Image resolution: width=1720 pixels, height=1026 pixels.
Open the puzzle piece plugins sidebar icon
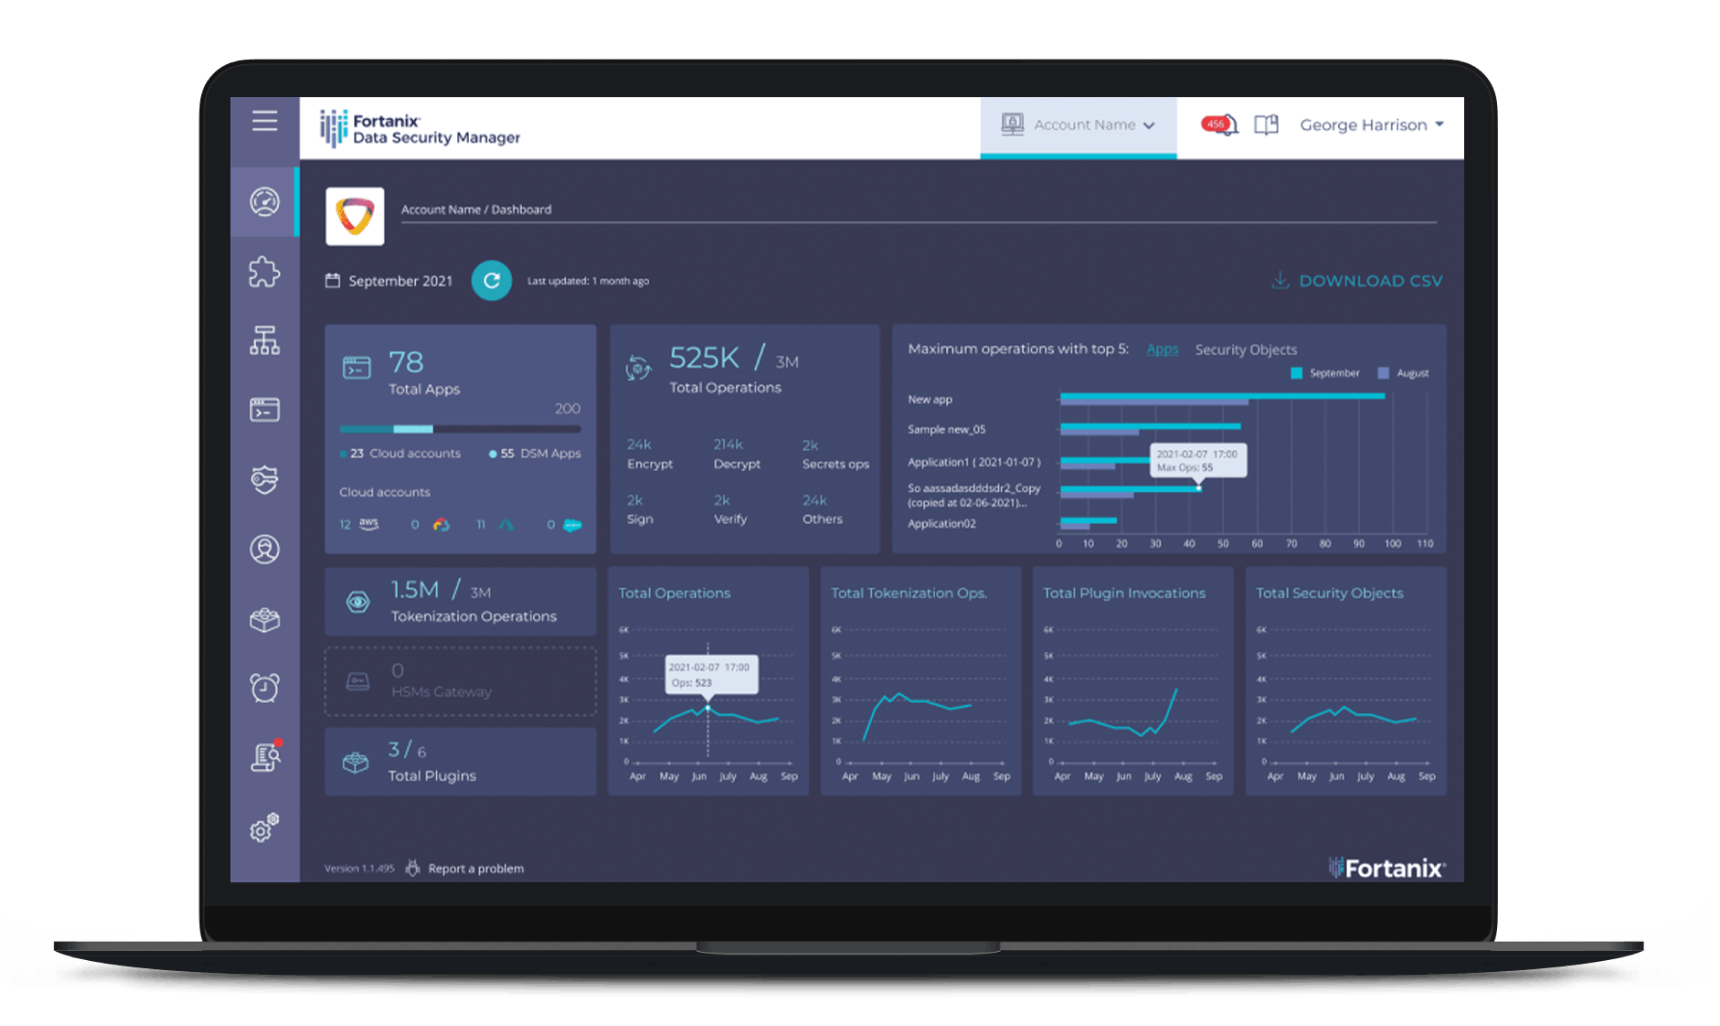[264, 272]
